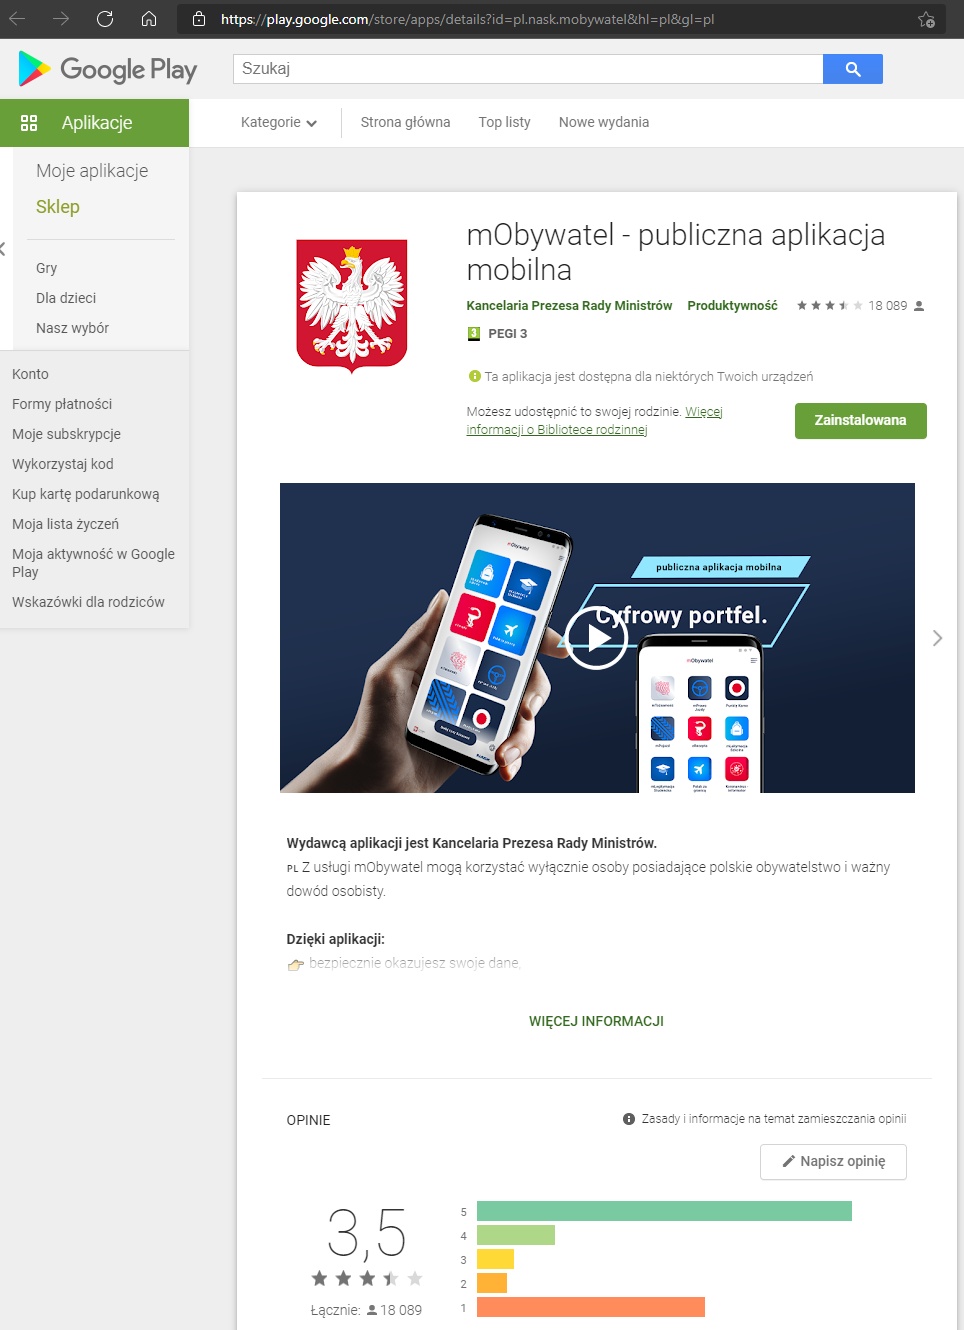This screenshot has width=964, height=1330.
Task: Click the blue search magnifier button
Action: click(x=852, y=69)
